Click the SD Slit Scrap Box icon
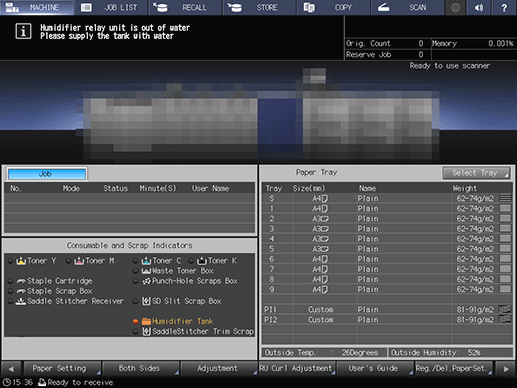Image resolution: width=517 pixels, height=388 pixels. (x=146, y=301)
